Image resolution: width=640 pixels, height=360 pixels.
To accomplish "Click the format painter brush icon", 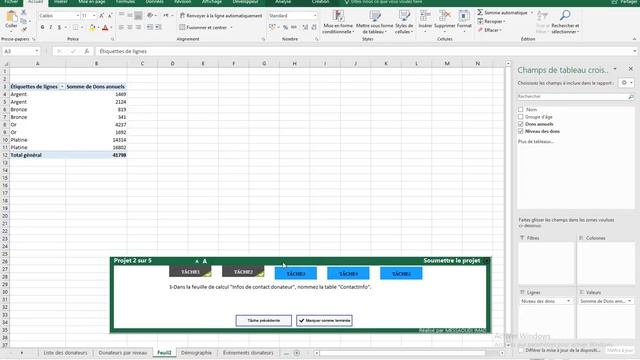I will point(24,29).
